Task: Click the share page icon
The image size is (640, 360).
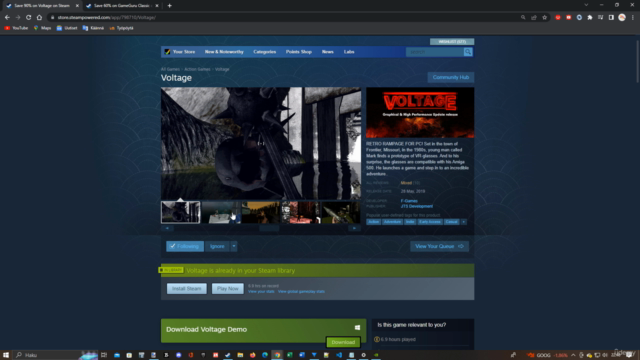Action: point(534,18)
